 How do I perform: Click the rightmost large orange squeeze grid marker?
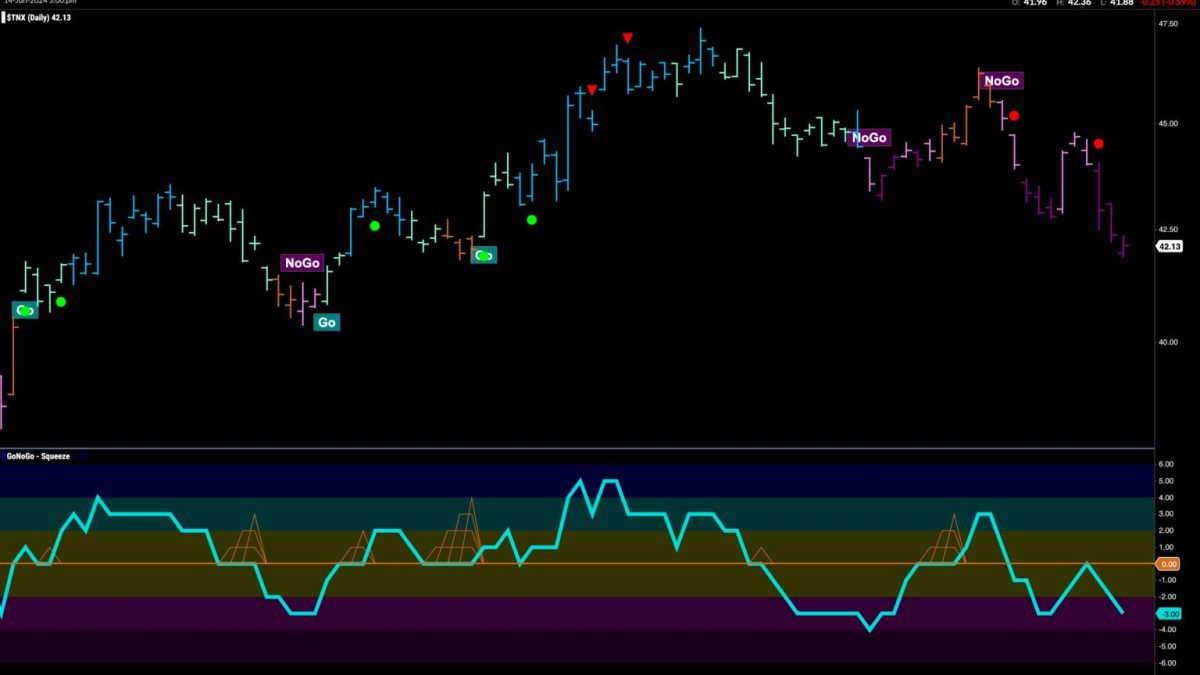point(943,539)
